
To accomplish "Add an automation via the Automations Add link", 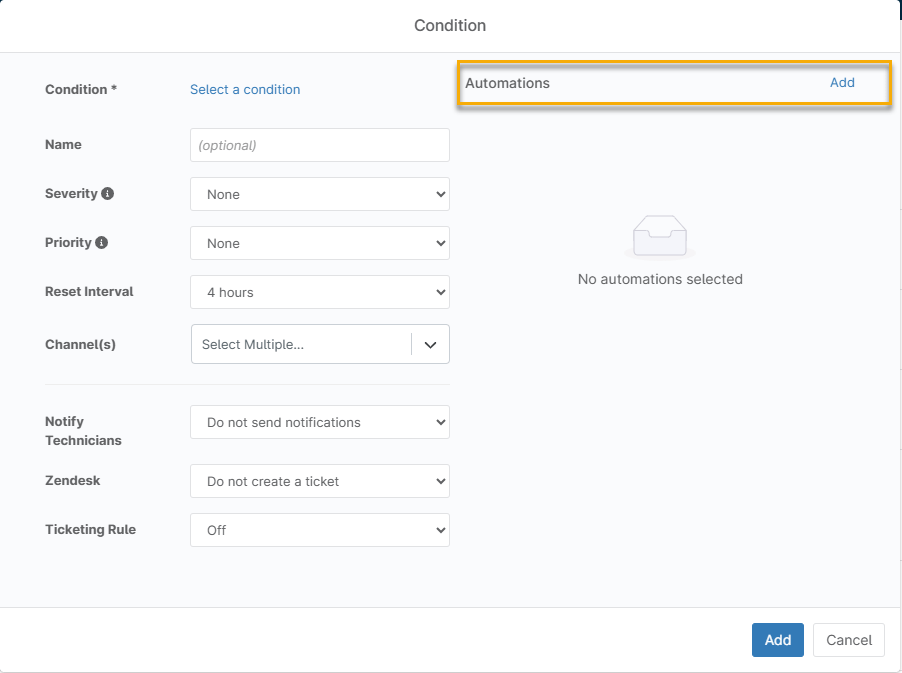I will coord(842,83).
